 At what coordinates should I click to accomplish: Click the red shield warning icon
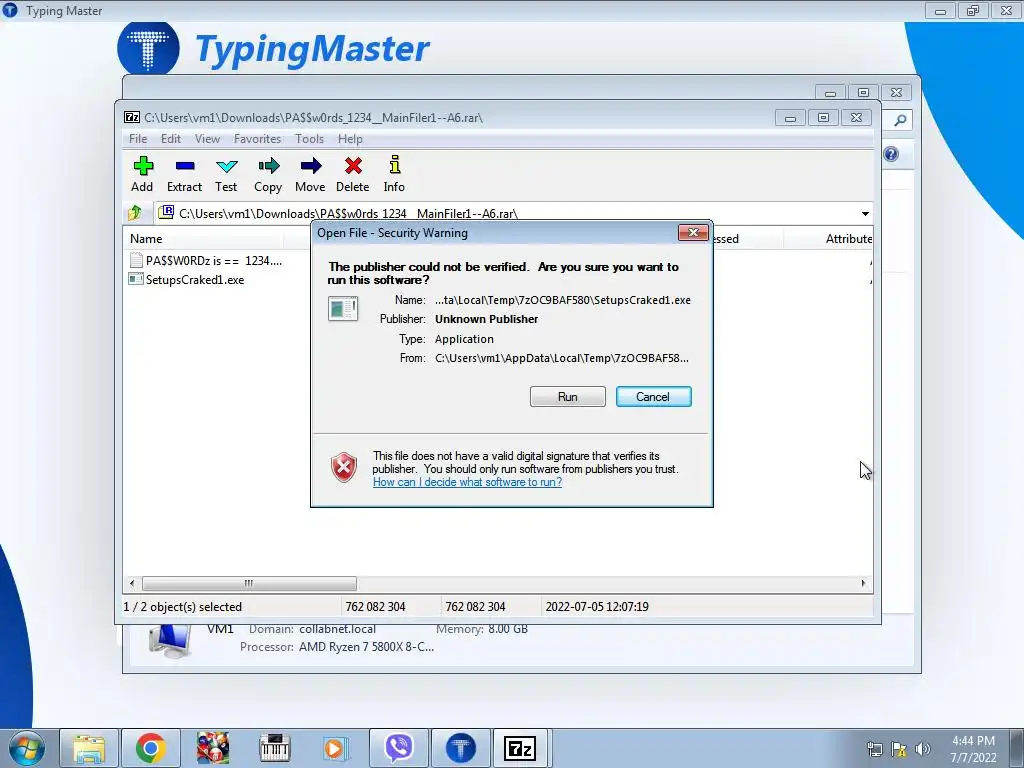(344, 468)
